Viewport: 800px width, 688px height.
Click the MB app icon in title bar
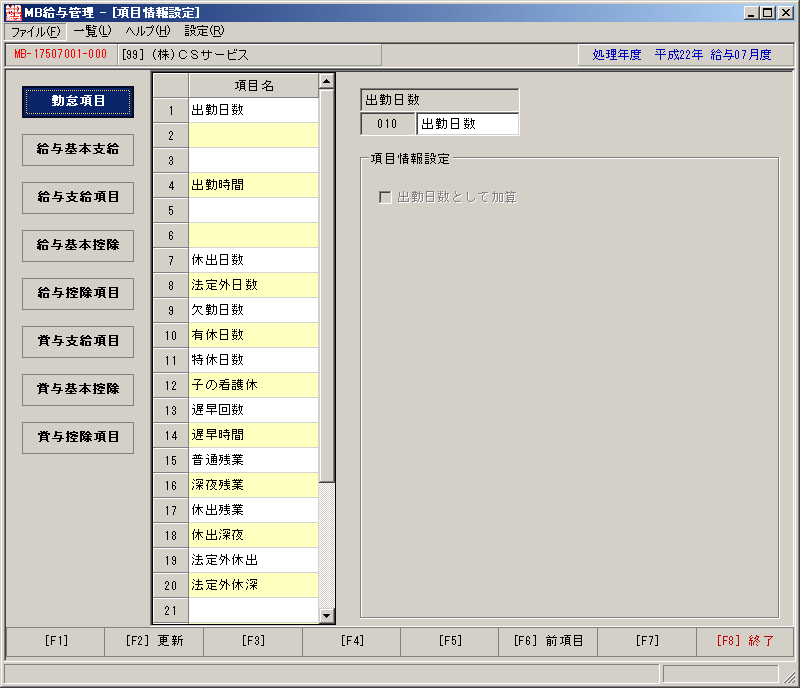tap(13, 12)
